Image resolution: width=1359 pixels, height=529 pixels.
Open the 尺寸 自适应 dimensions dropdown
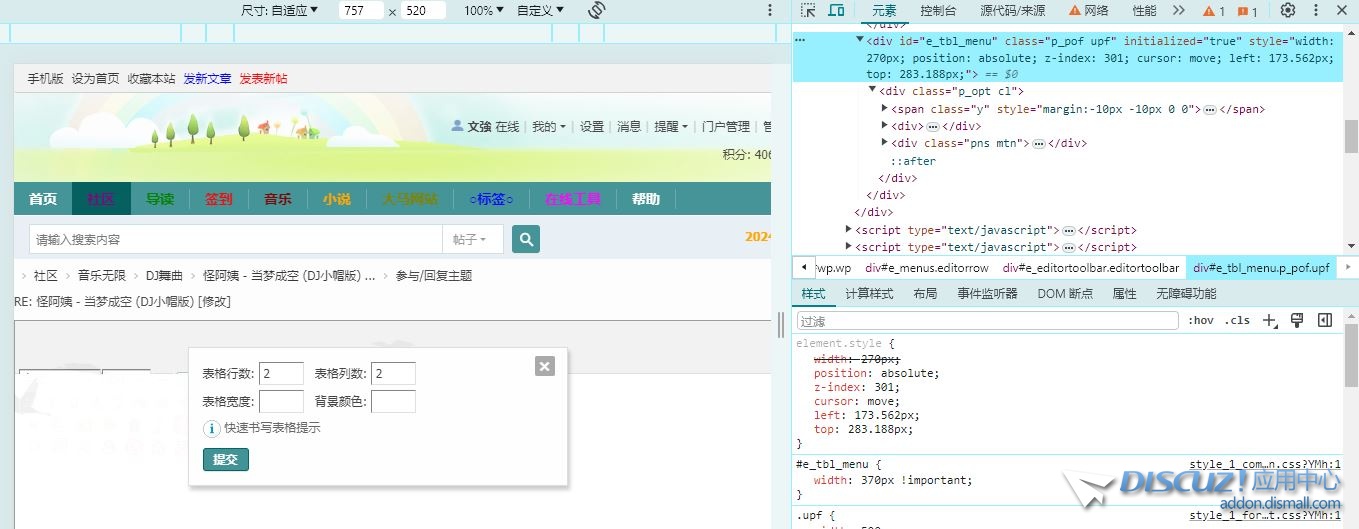pyautogui.click(x=279, y=10)
